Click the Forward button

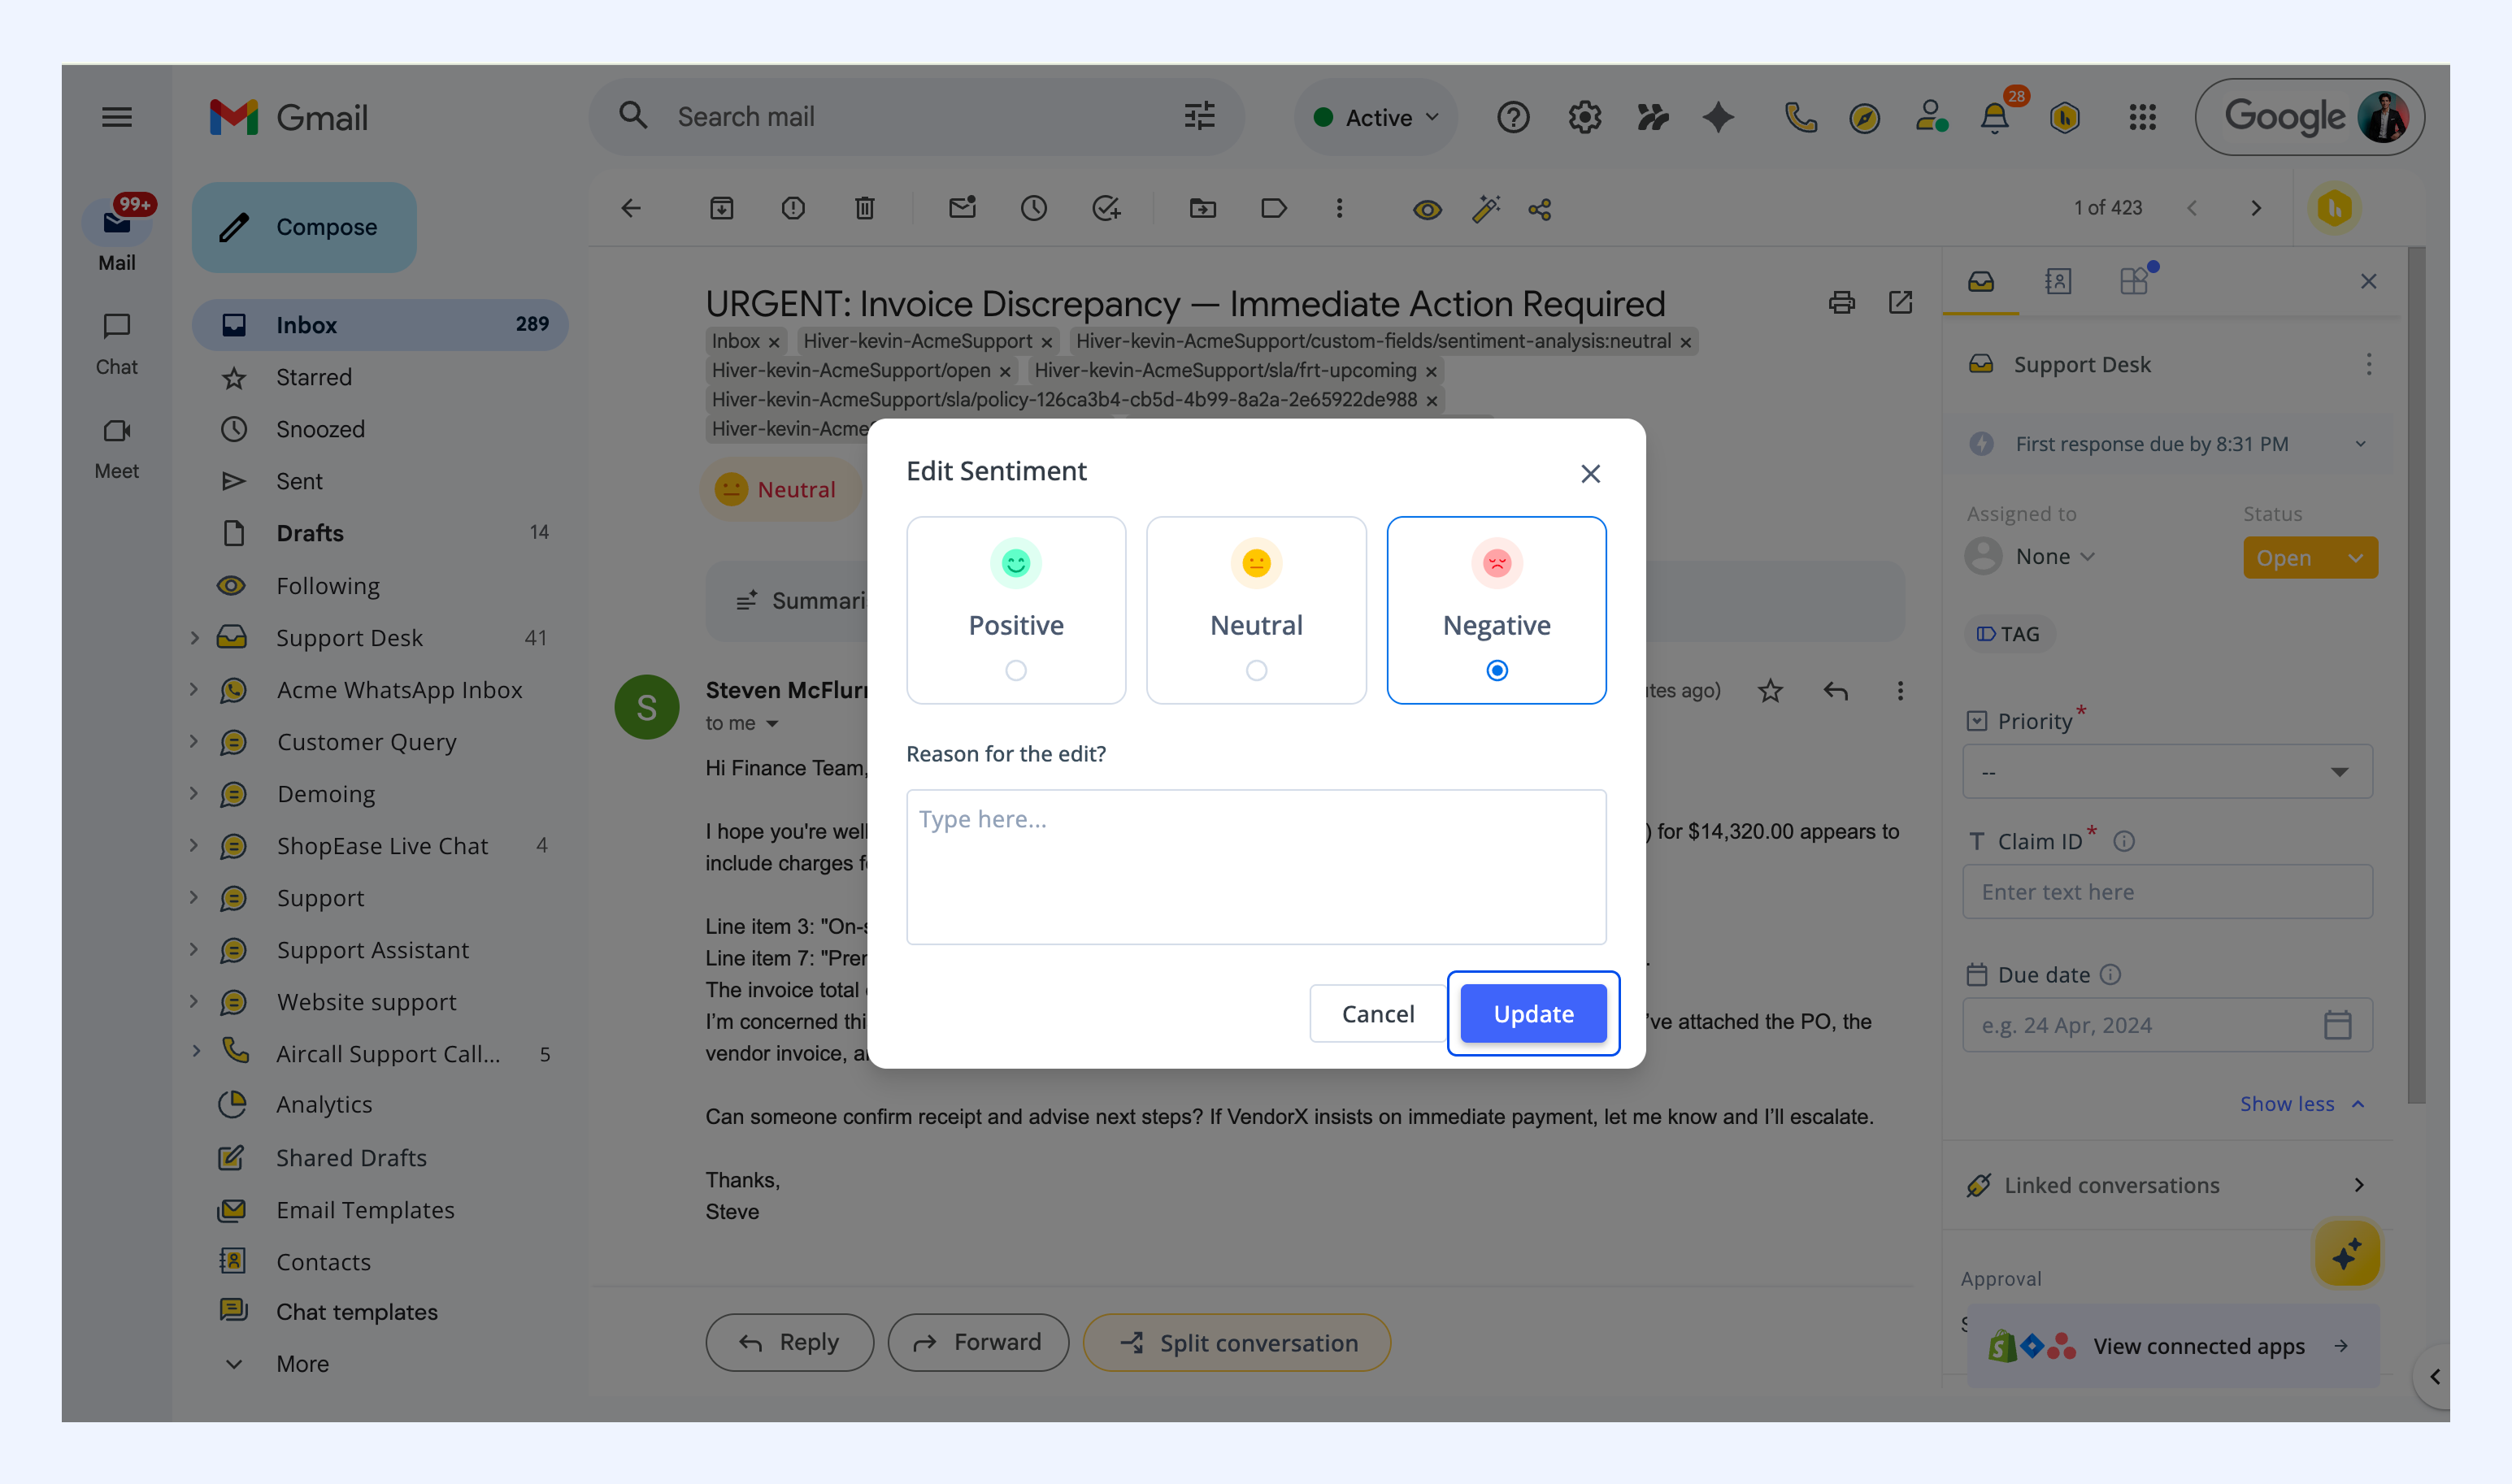(x=978, y=1342)
